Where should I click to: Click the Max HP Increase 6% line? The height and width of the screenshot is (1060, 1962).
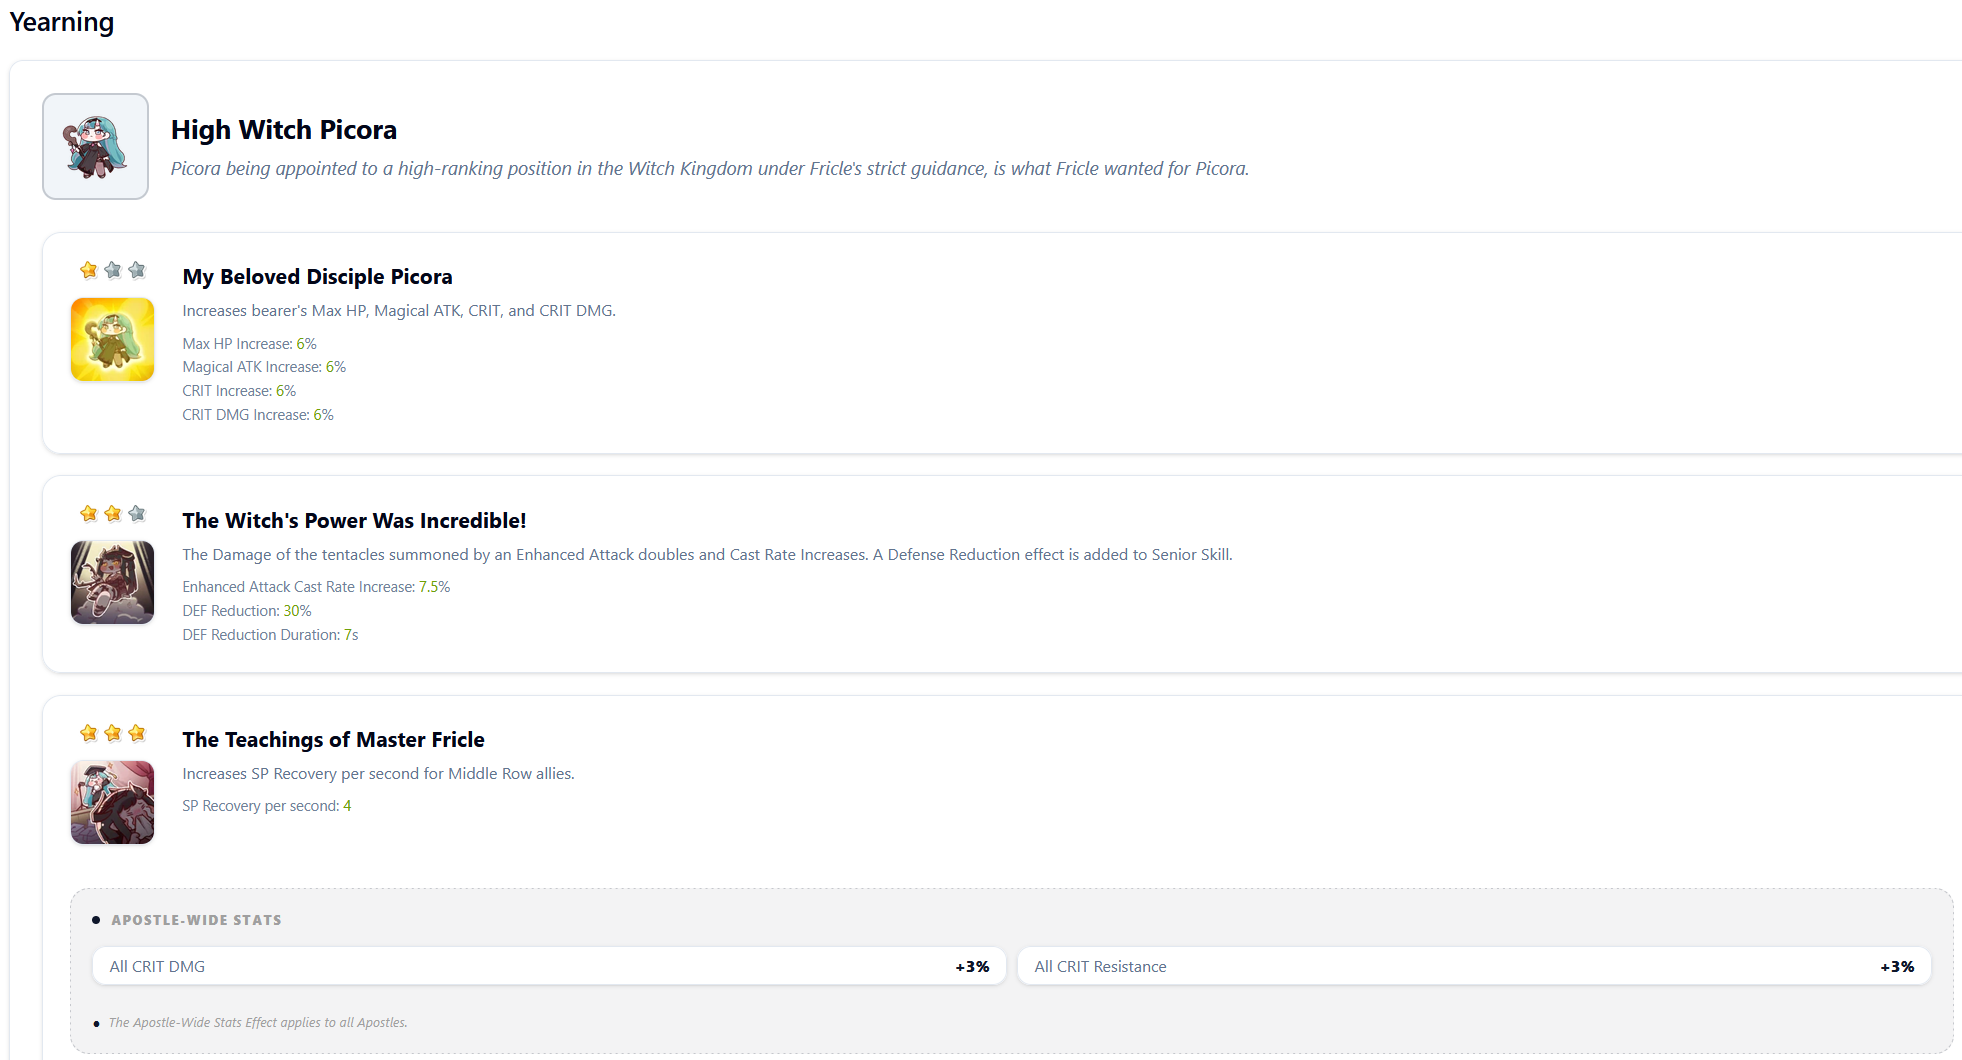click(249, 344)
